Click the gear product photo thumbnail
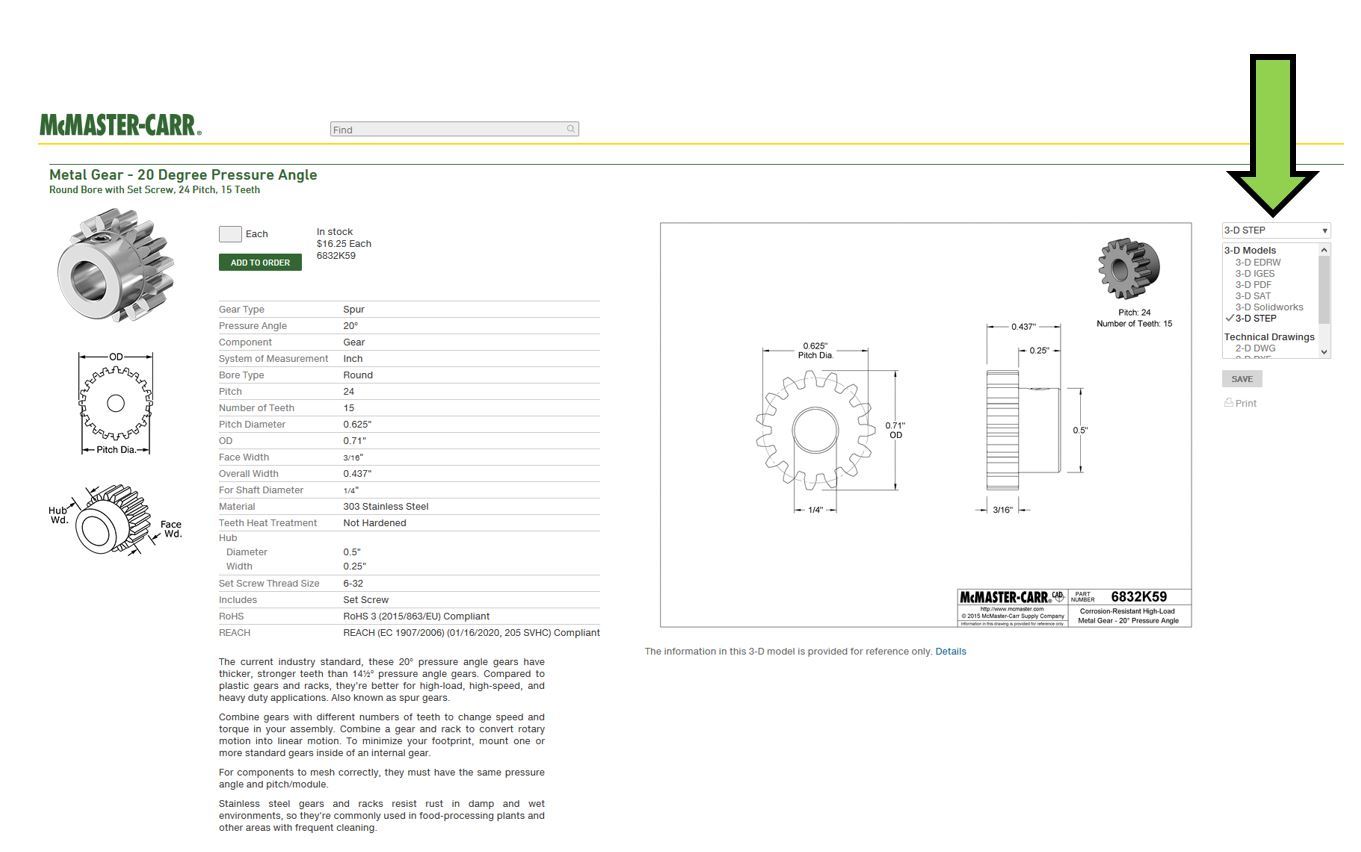Viewport: 1361px width, 852px height. point(116,266)
